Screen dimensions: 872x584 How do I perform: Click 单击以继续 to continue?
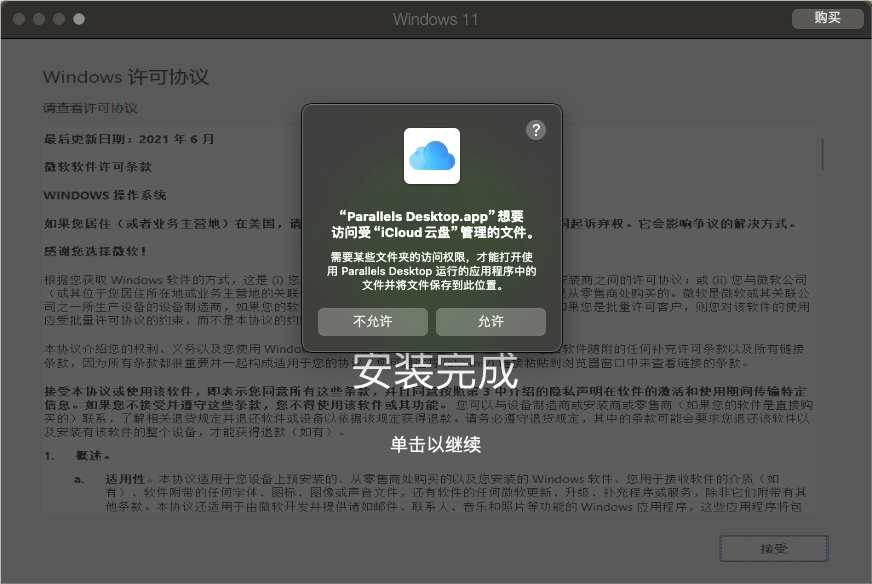click(x=436, y=444)
